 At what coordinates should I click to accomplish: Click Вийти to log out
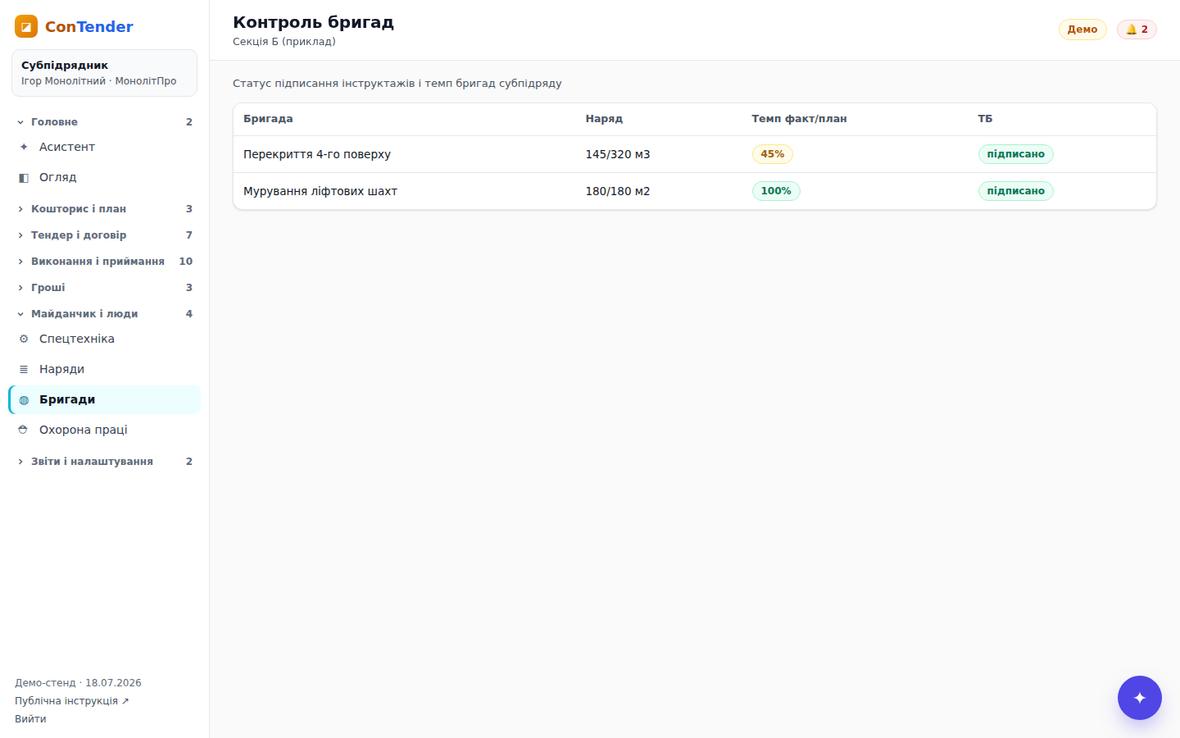tap(30, 719)
